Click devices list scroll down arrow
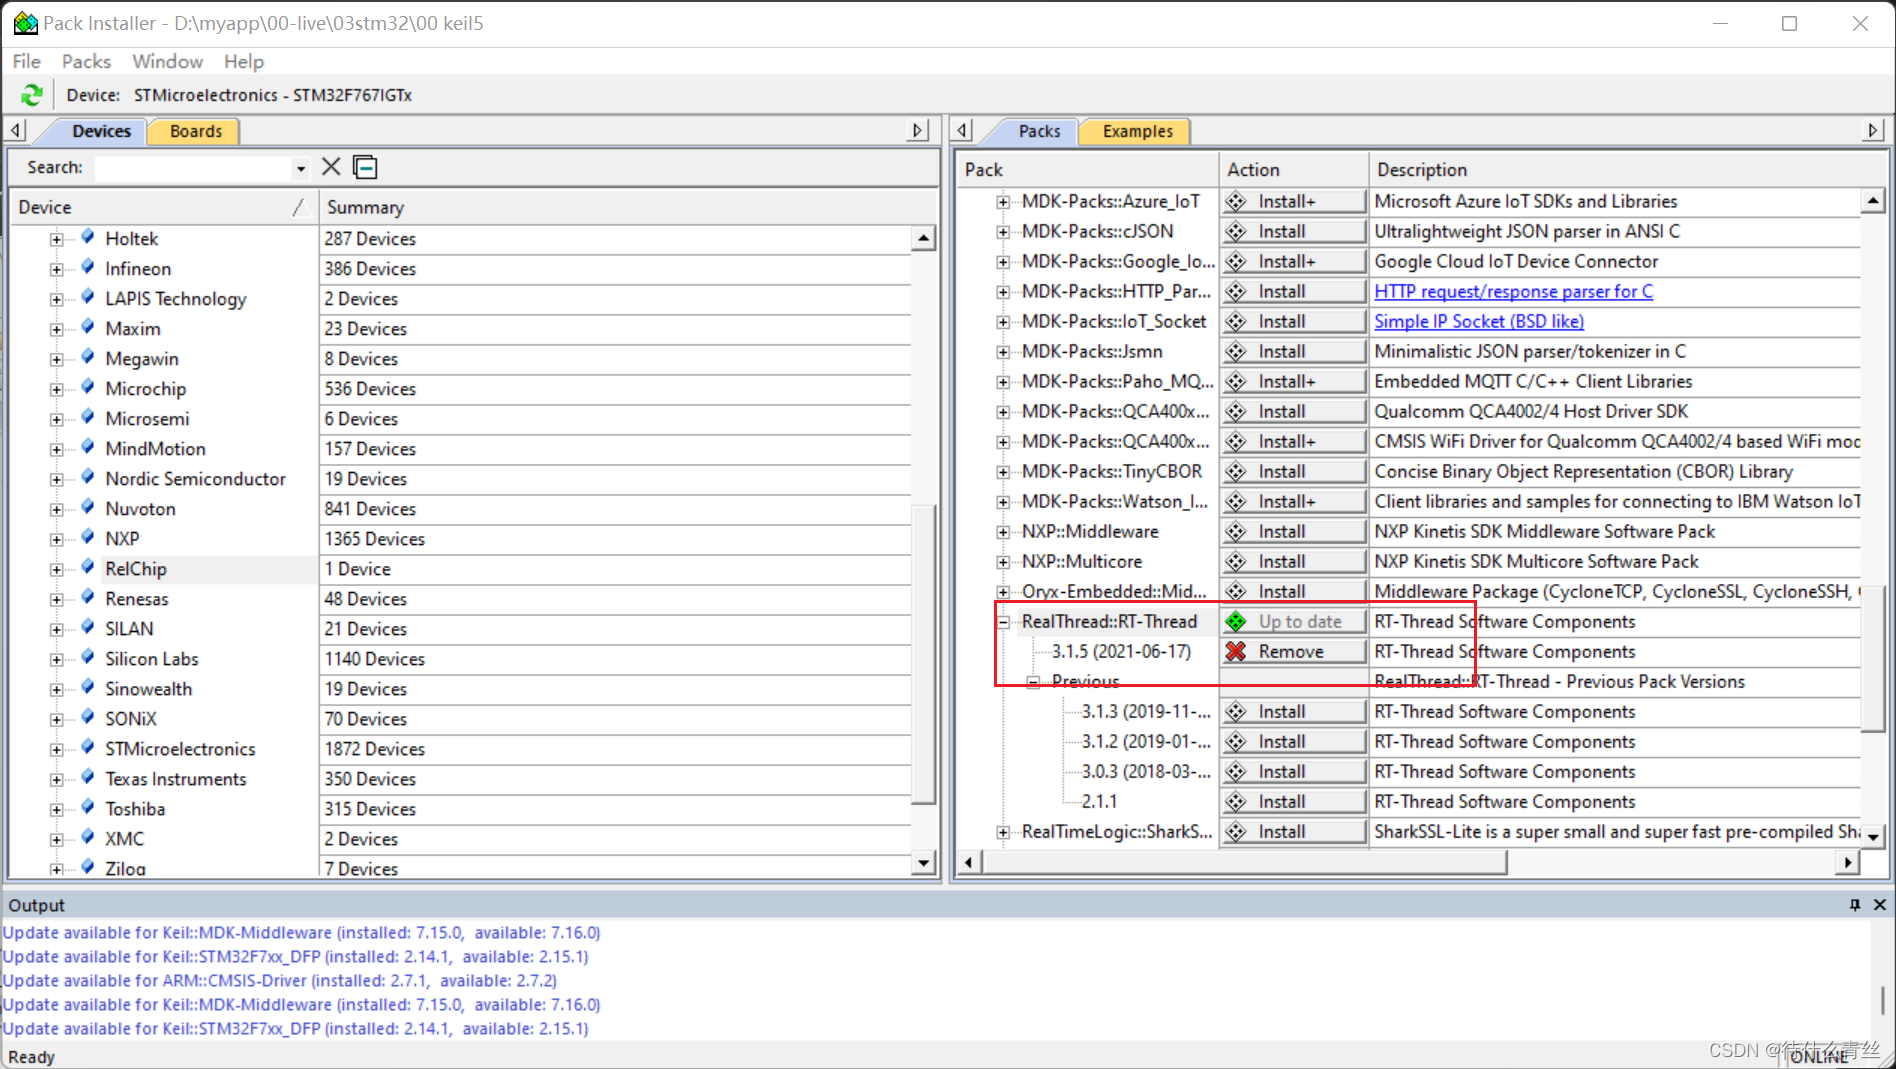 (x=923, y=863)
